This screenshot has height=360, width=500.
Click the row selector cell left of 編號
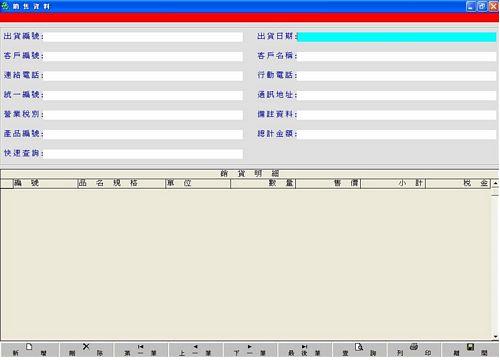click(x=7, y=183)
